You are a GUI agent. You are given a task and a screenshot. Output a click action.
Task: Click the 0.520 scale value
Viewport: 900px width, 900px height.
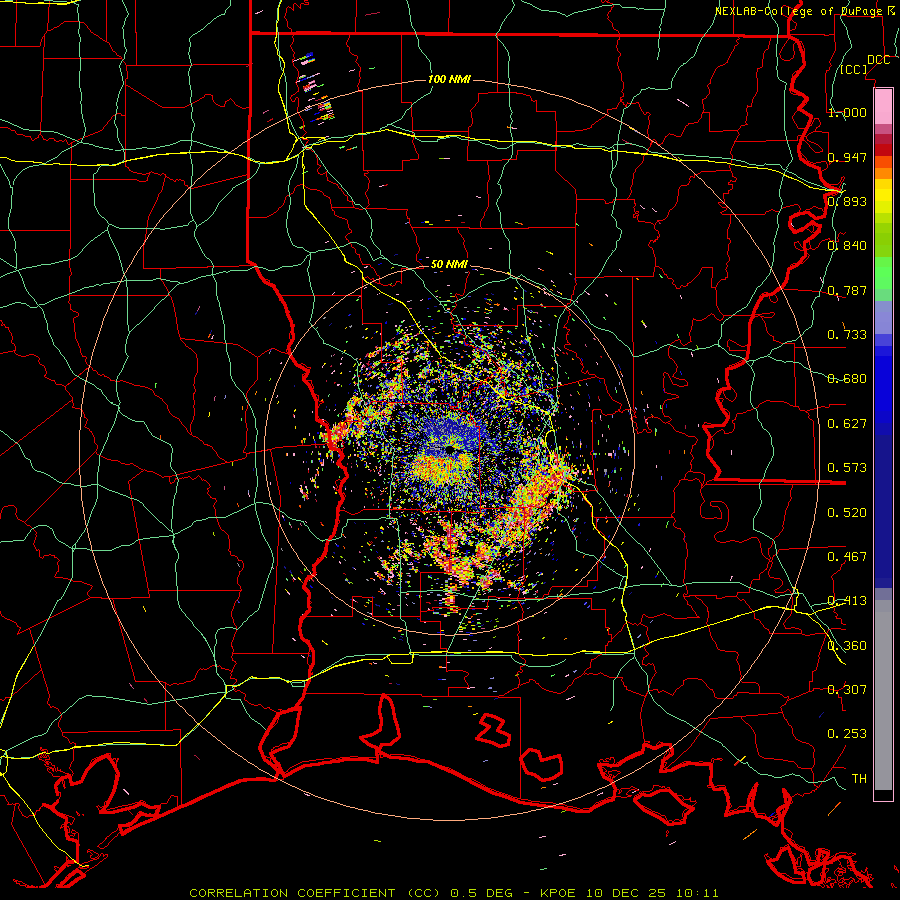[x=847, y=512]
